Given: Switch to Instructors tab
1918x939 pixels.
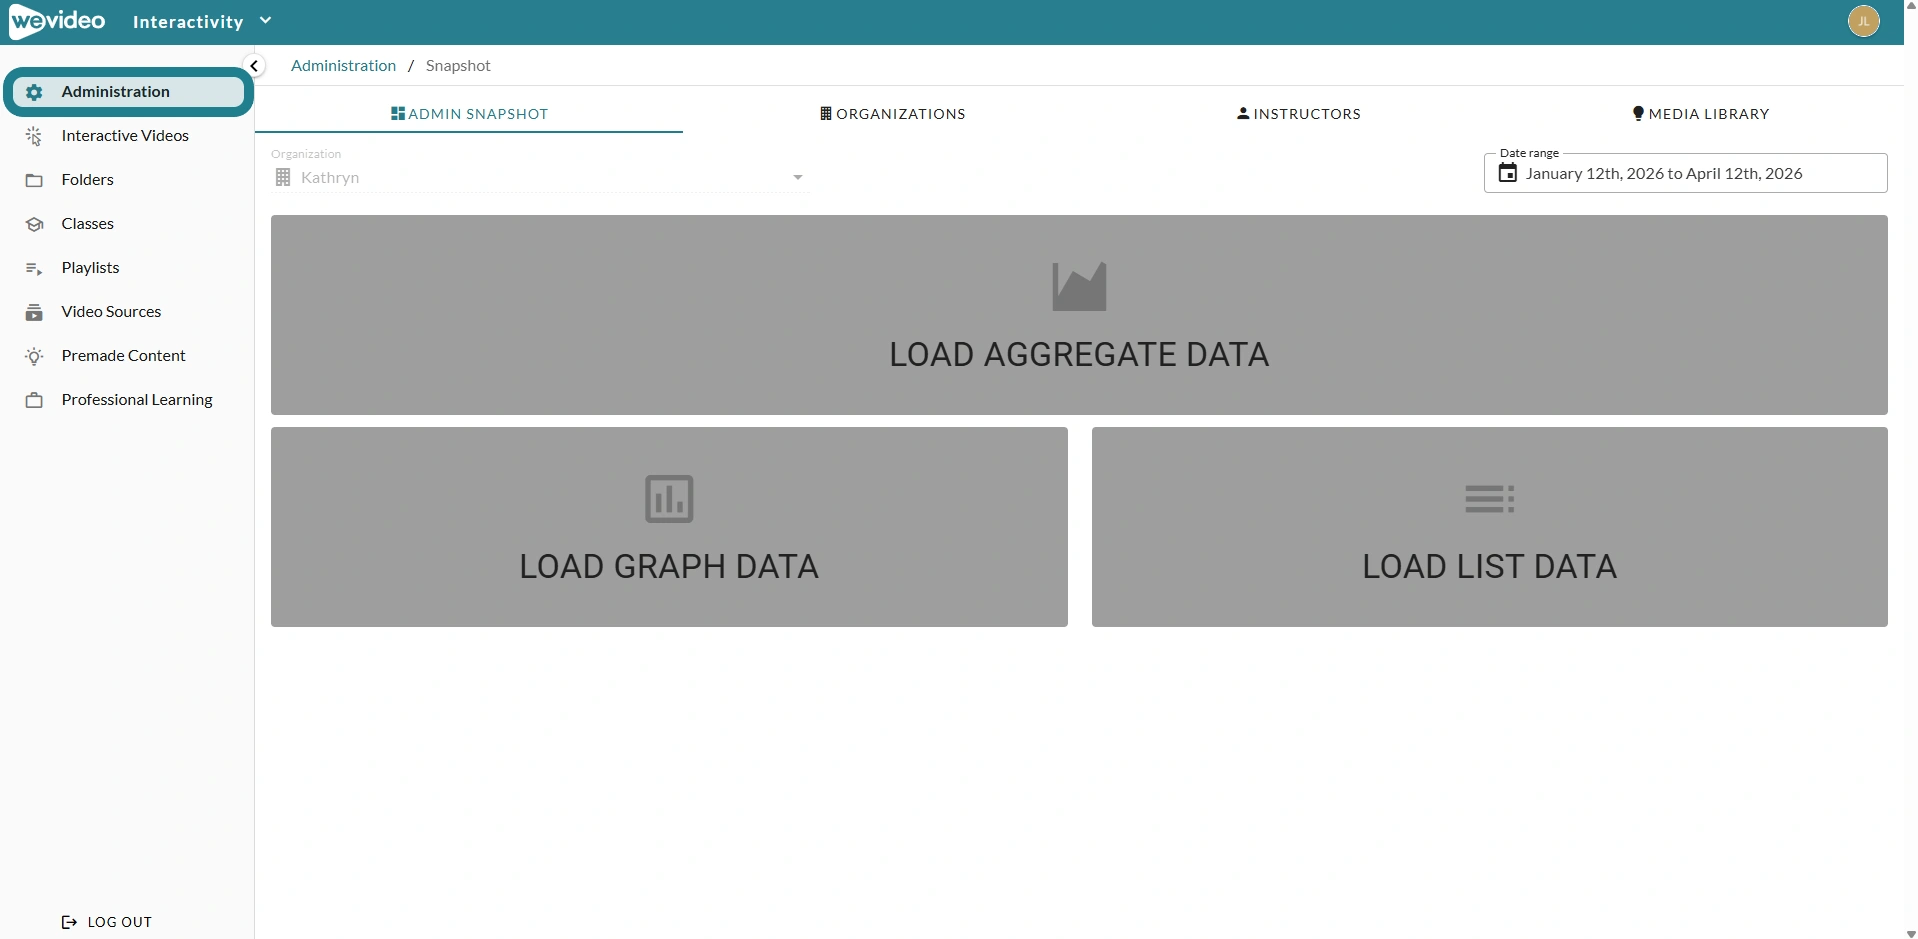Looking at the screenshot, I should 1298,114.
